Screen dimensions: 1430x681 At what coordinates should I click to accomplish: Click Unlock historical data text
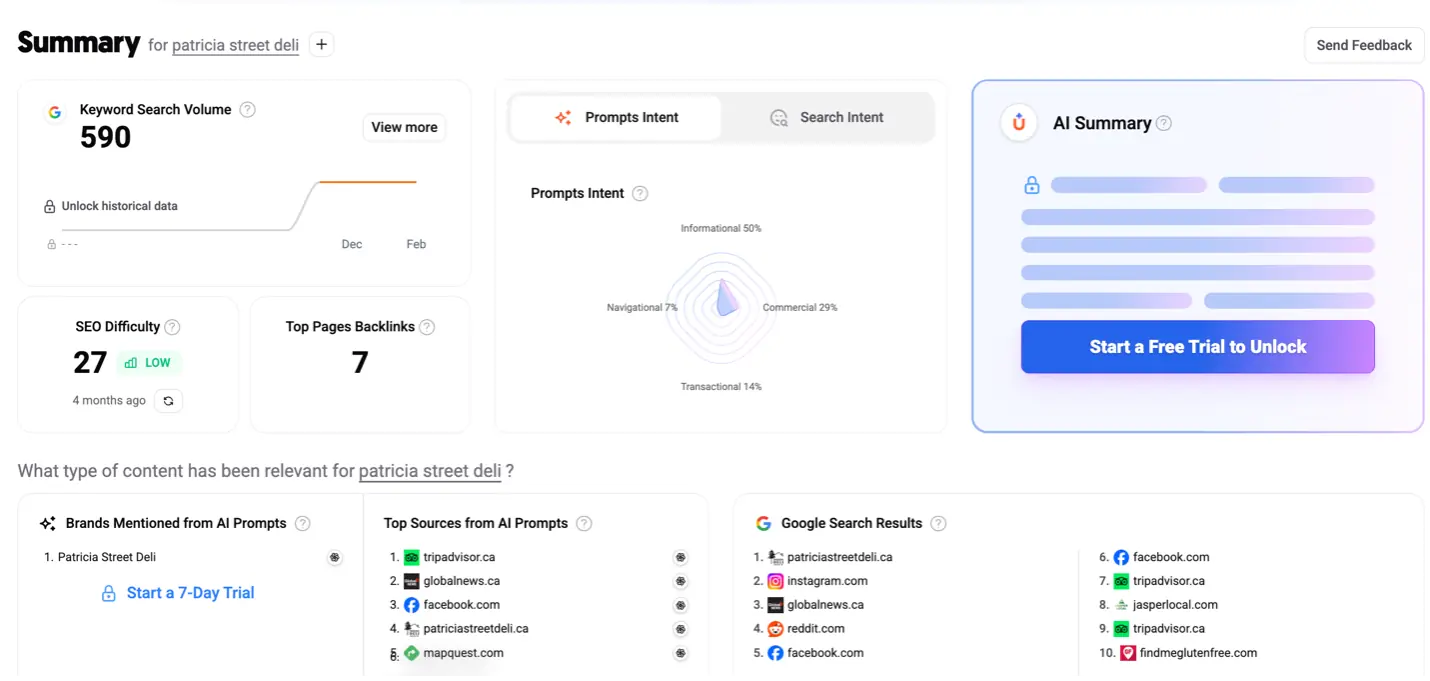pos(120,206)
